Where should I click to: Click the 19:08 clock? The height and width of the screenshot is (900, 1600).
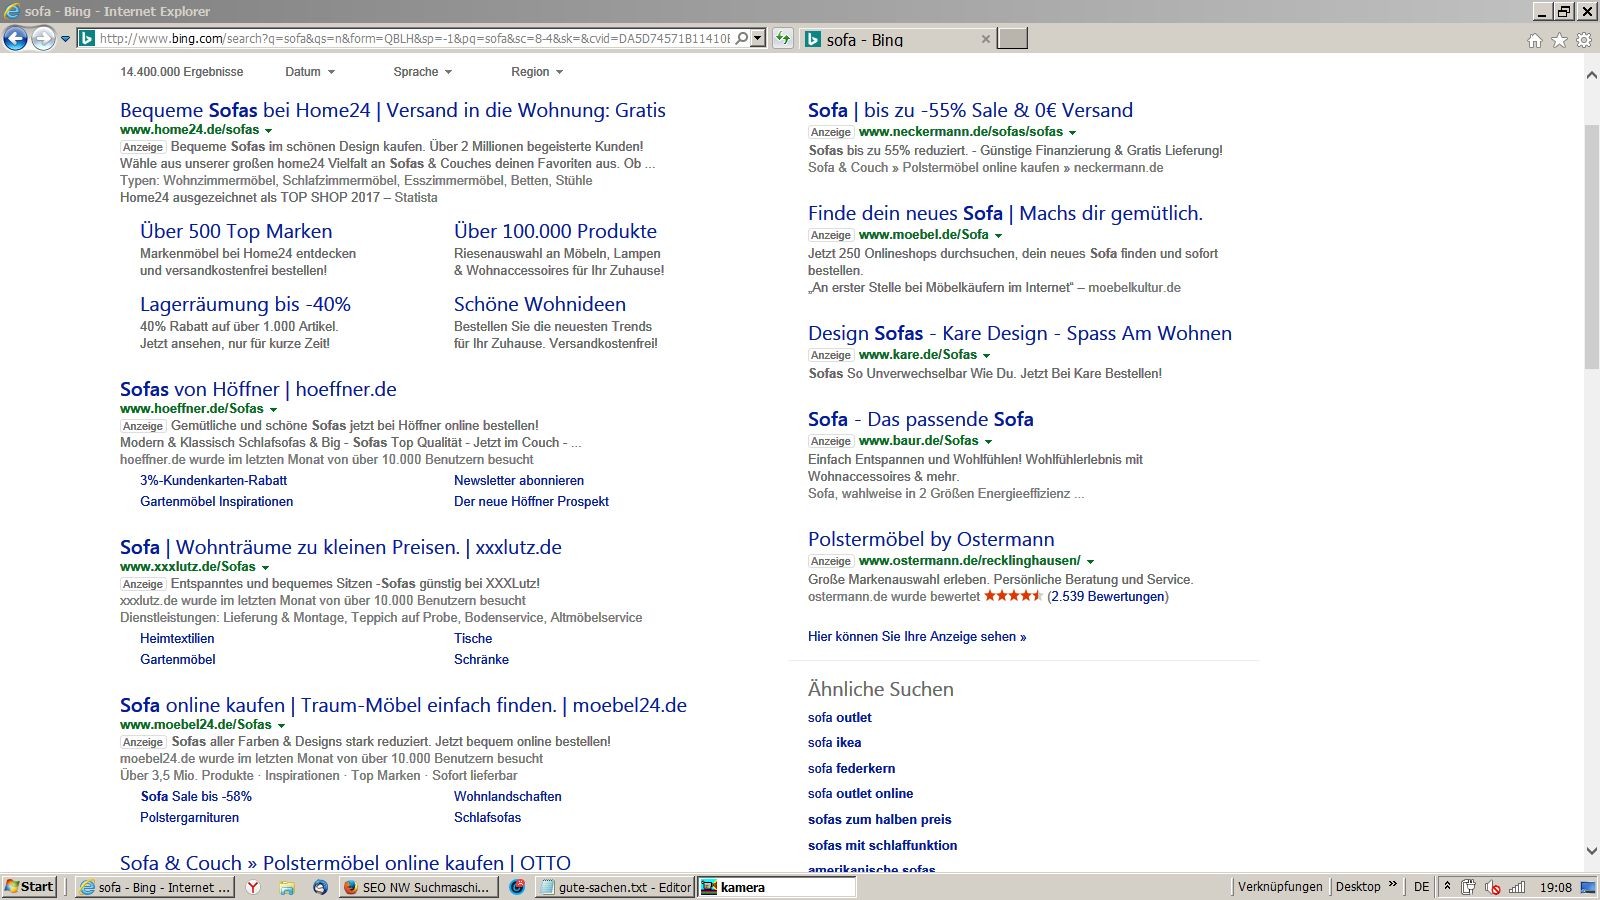click(x=1555, y=887)
